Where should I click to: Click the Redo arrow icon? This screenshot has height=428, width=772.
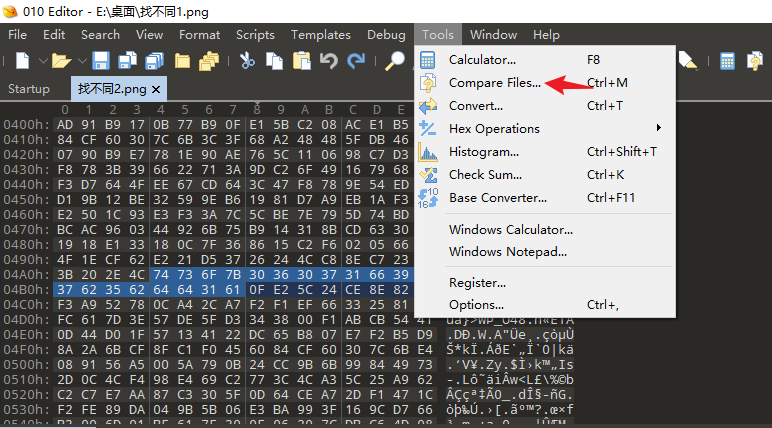[x=356, y=61]
